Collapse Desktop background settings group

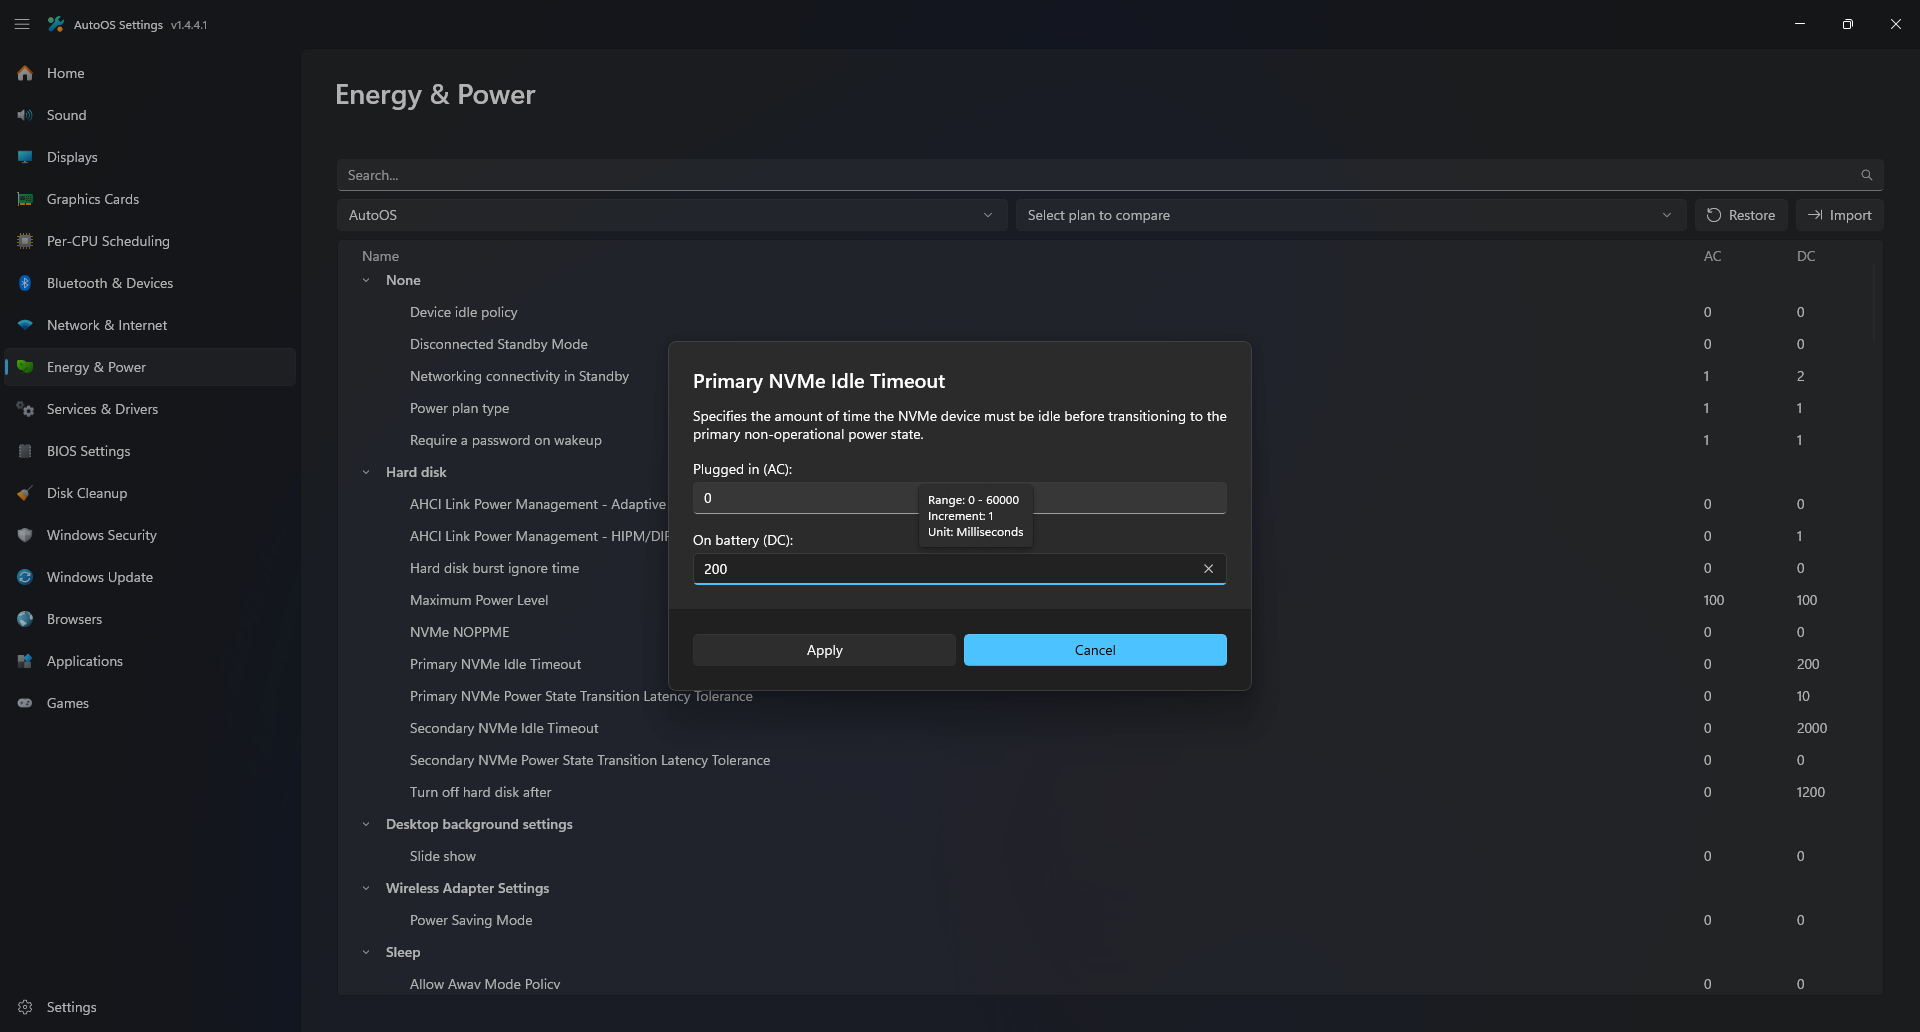pyautogui.click(x=366, y=824)
